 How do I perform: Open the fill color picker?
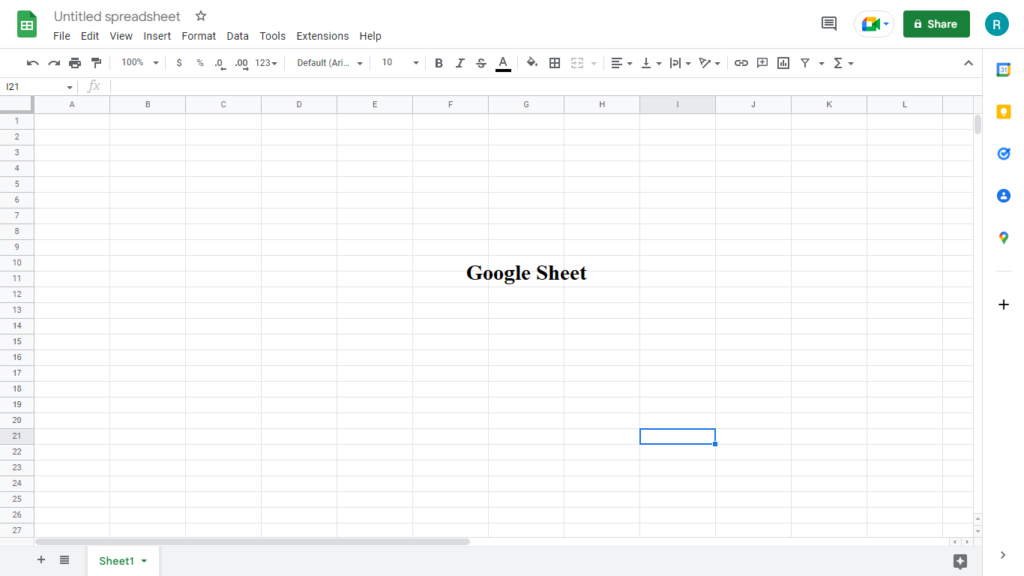[532, 63]
